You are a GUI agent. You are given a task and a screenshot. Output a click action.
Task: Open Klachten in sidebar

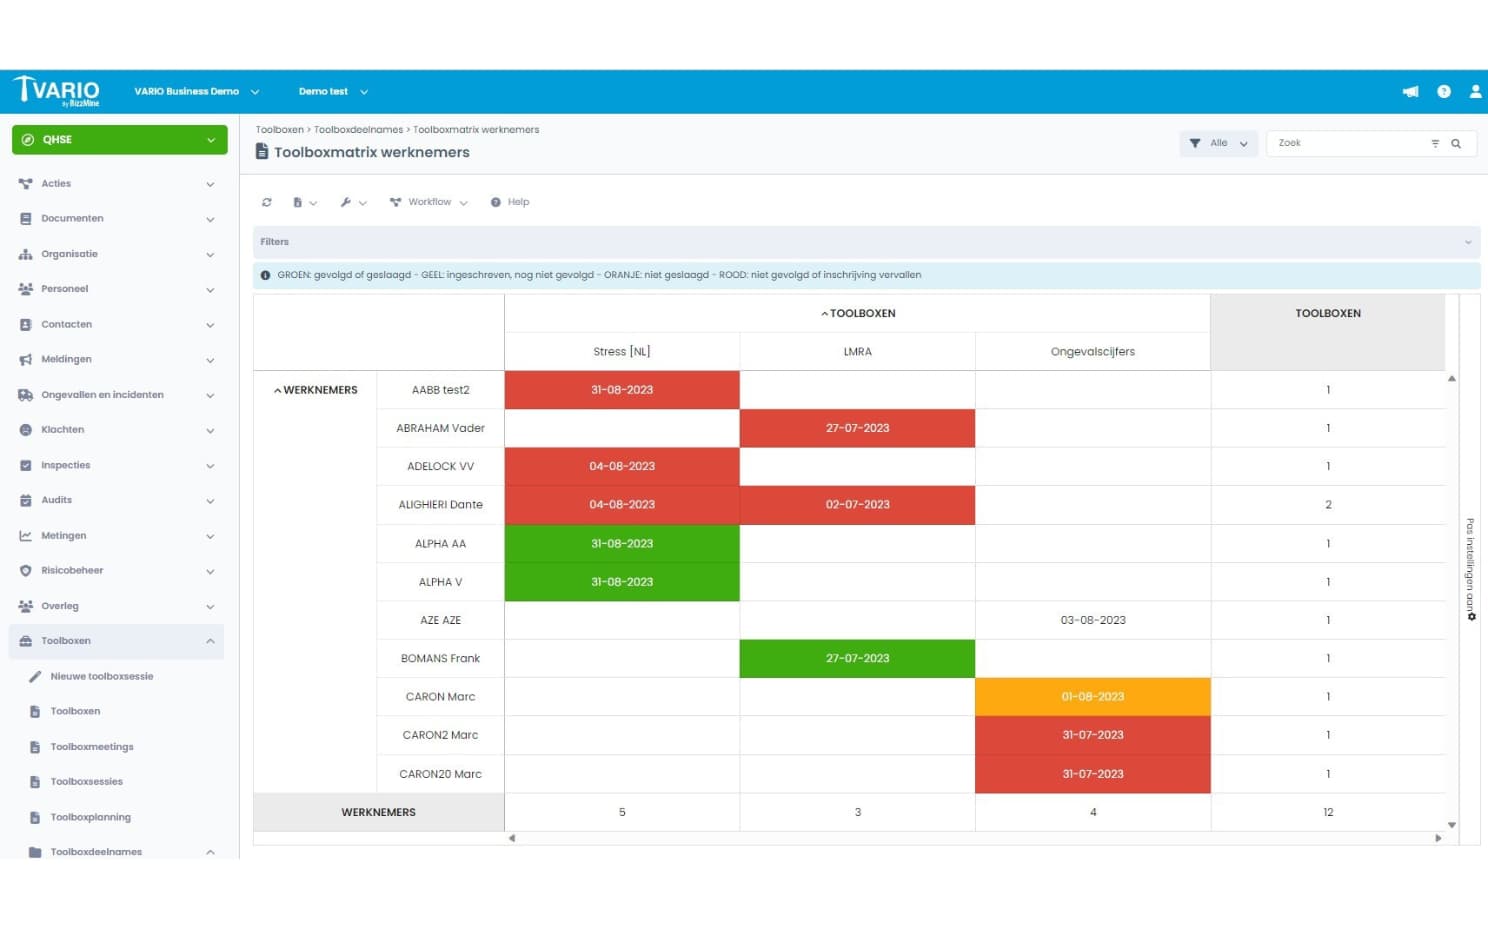click(62, 430)
